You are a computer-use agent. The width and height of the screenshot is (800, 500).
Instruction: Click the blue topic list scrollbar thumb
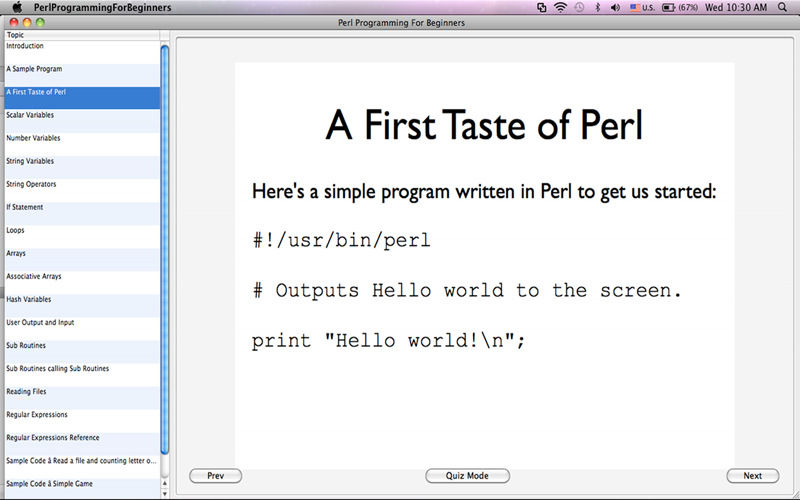pyautogui.click(x=165, y=249)
